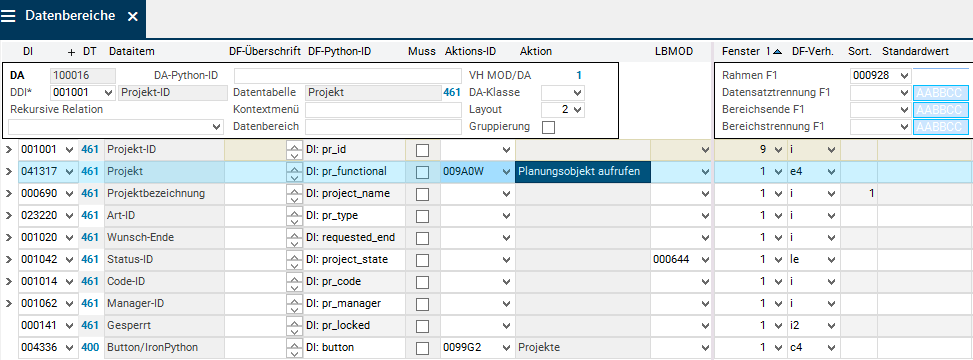Expand the row 041317 Projekt arrow
This screenshot has height=360, width=973.
9,172
